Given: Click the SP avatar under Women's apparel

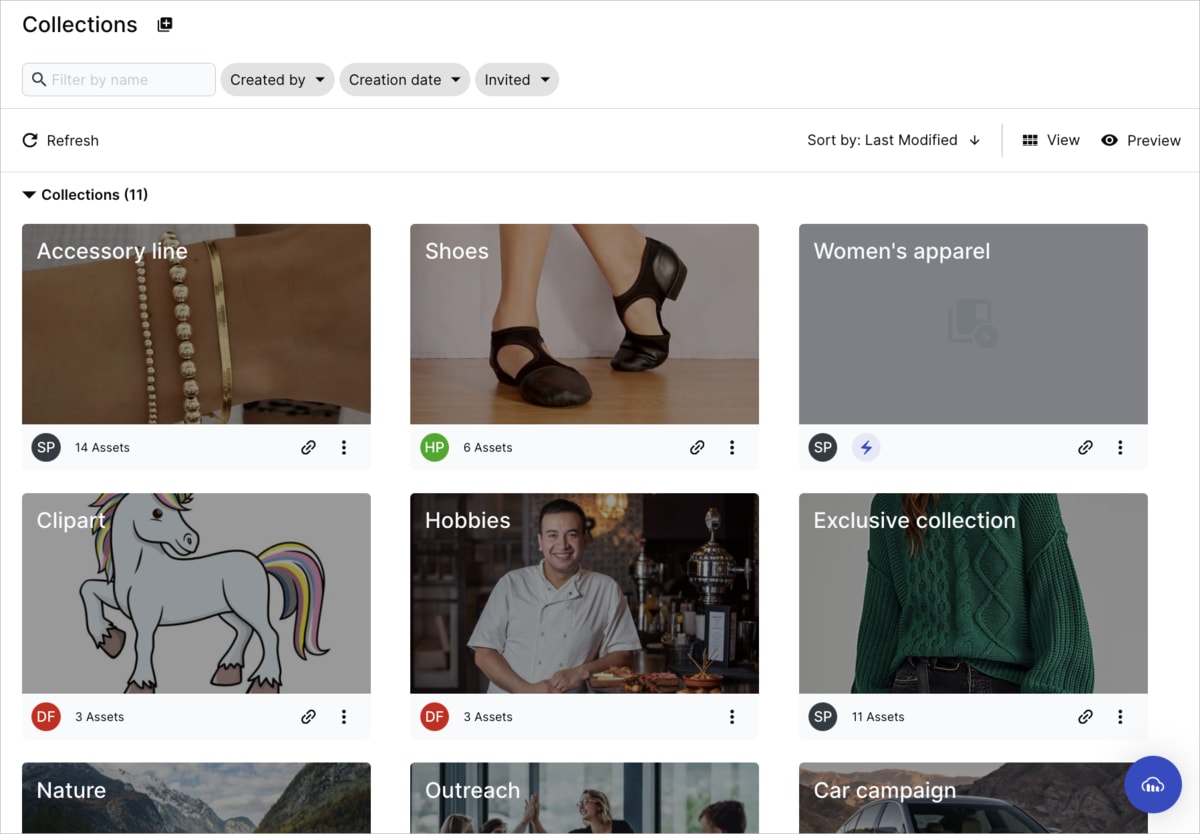Looking at the screenshot, I should point(823,448).
